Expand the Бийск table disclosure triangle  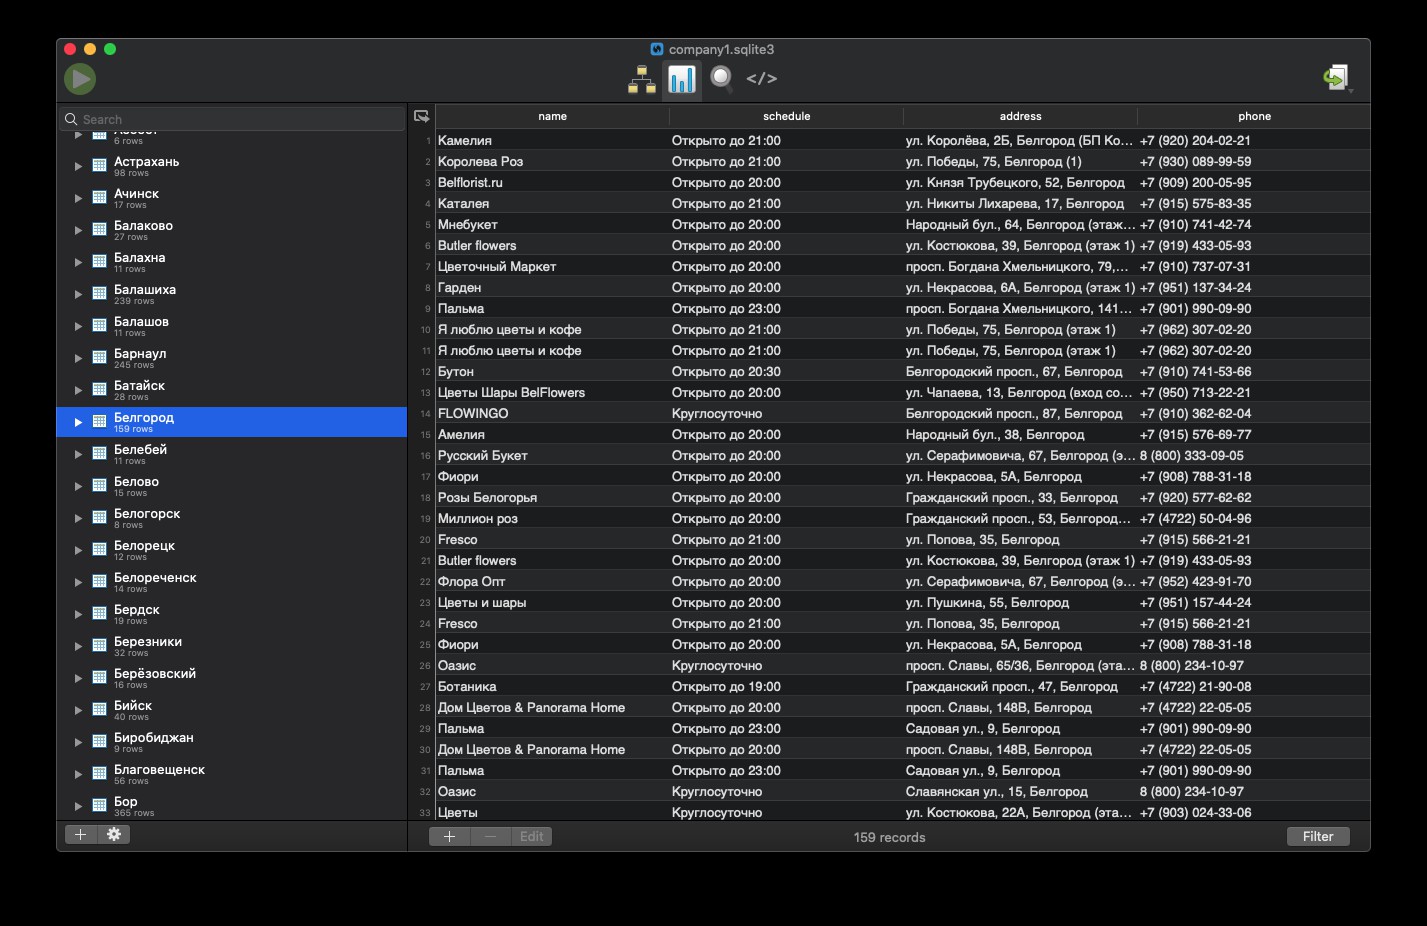(78, 710)
